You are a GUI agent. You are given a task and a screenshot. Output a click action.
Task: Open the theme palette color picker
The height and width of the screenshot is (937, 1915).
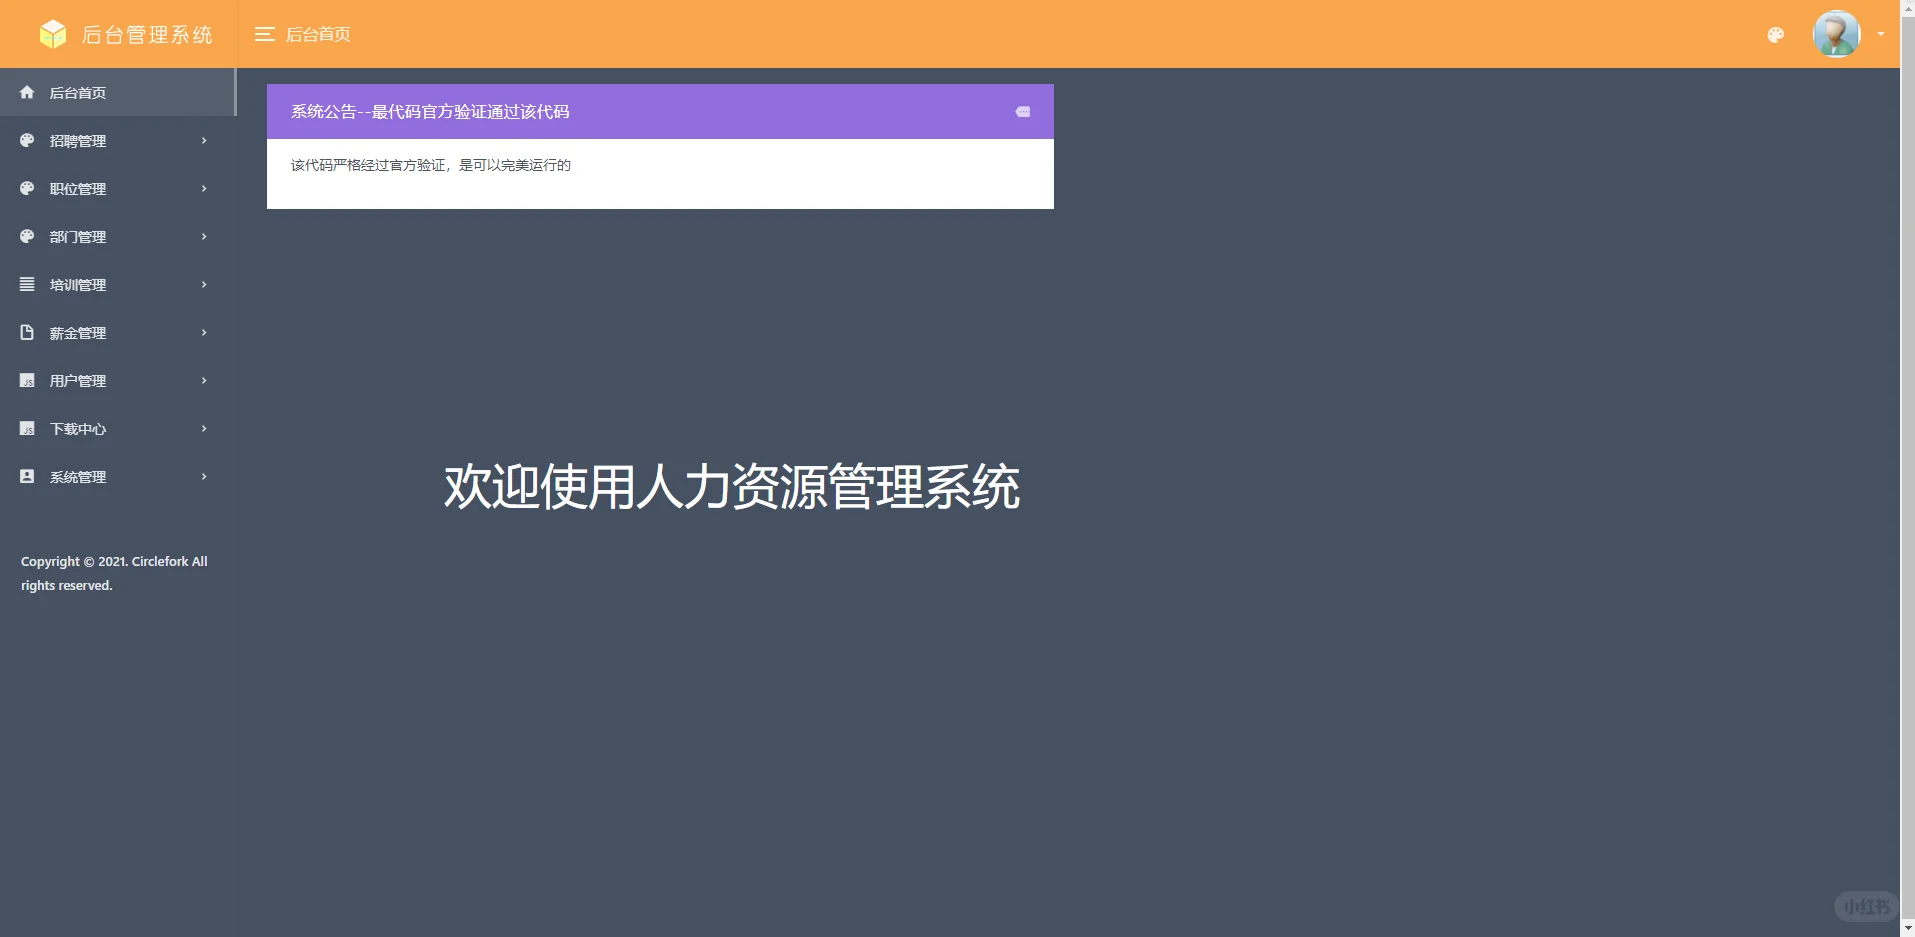coord(1776,33)
